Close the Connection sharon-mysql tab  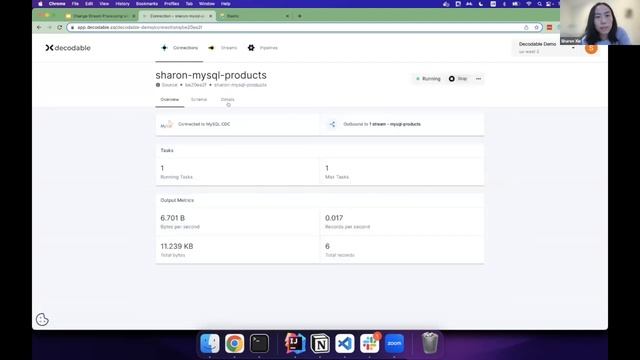point(211,16)
